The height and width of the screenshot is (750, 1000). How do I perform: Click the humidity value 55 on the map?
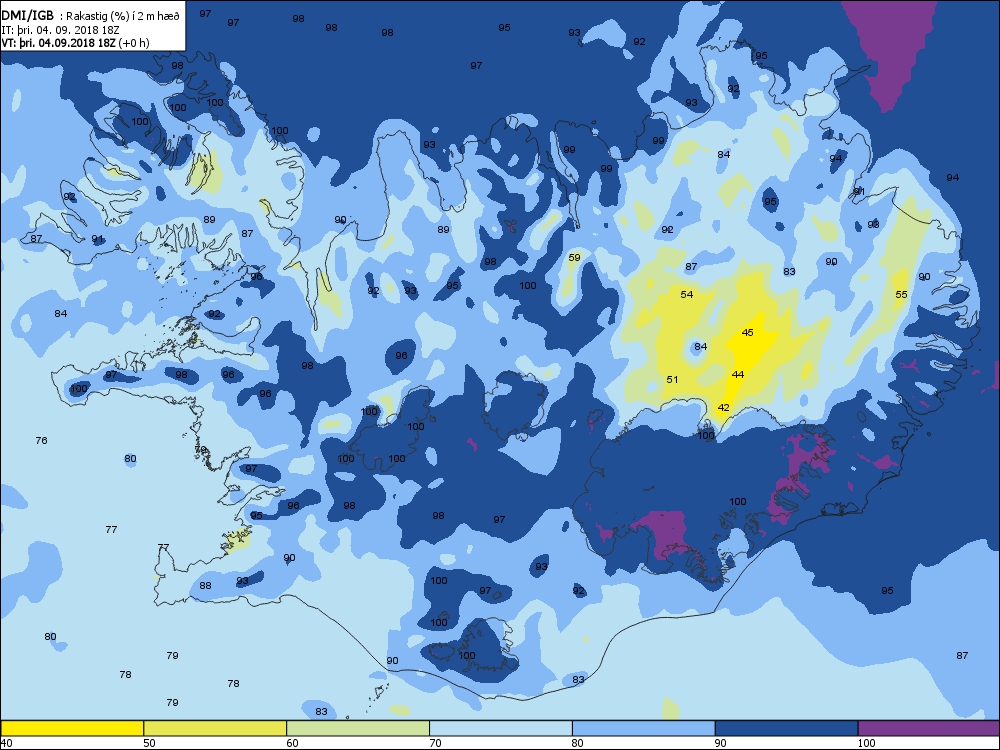click(901, 294)
